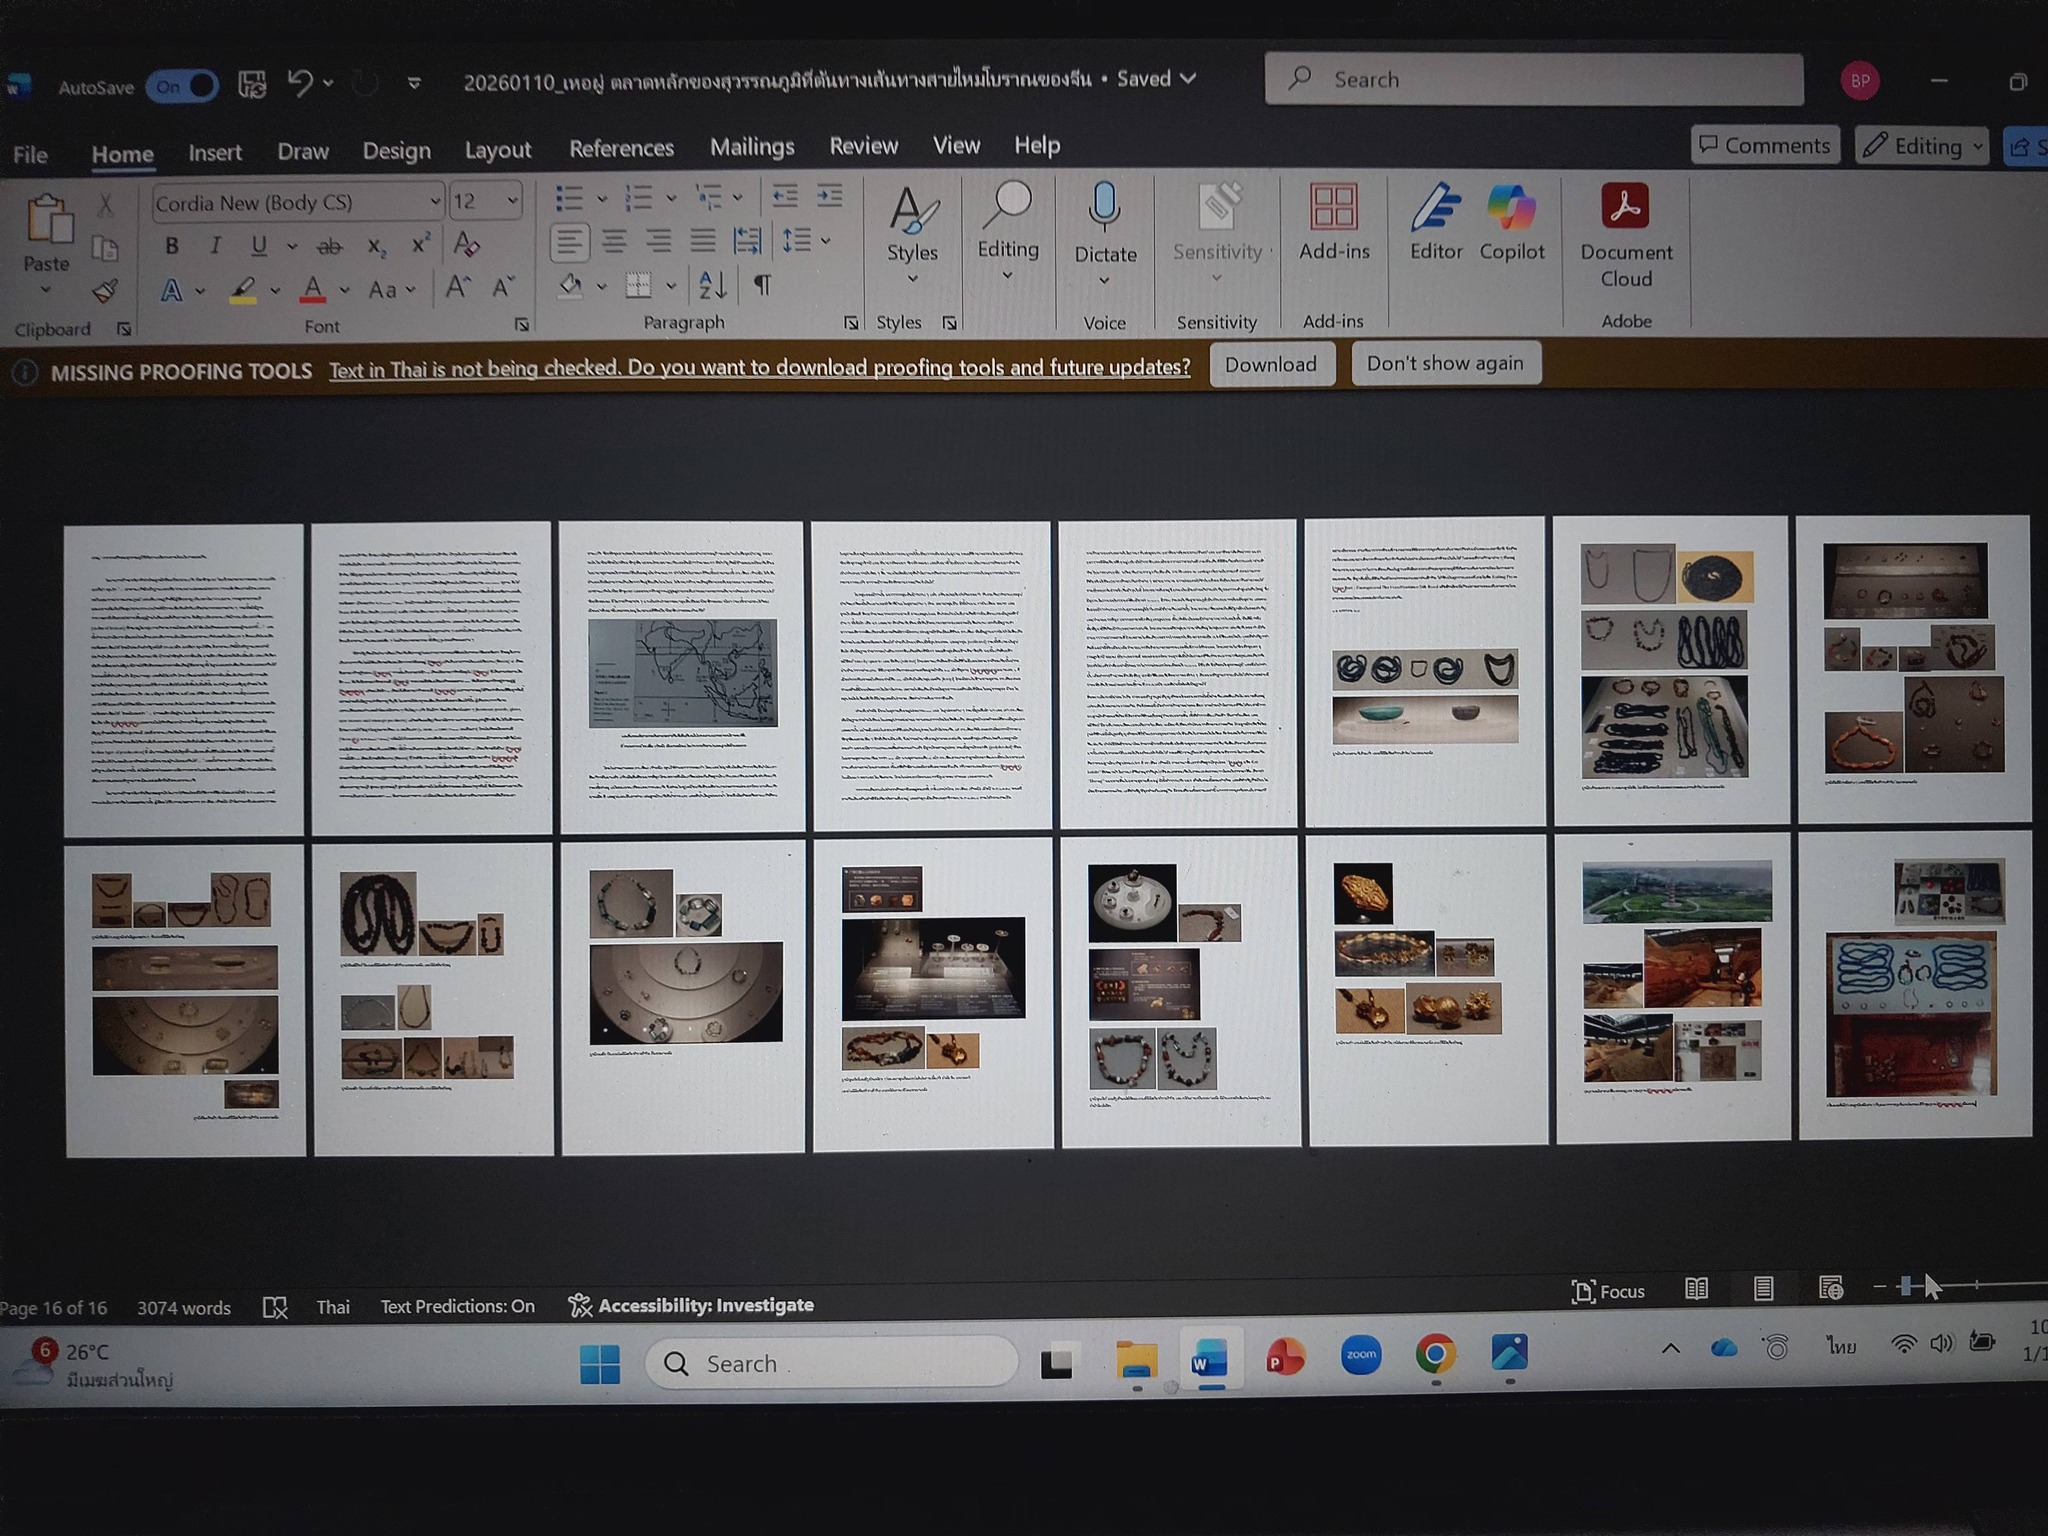Turn off the AutoSave switch
The image size is (2048, 1536).
[x=184, y=87]
